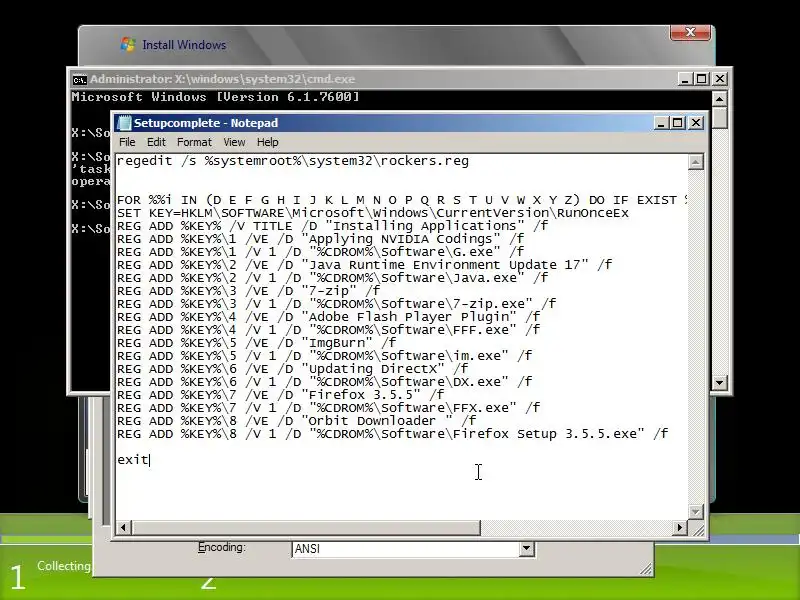Close the Install Windows dialog
The image size is (800, 600).
click(x=690, y=33)
